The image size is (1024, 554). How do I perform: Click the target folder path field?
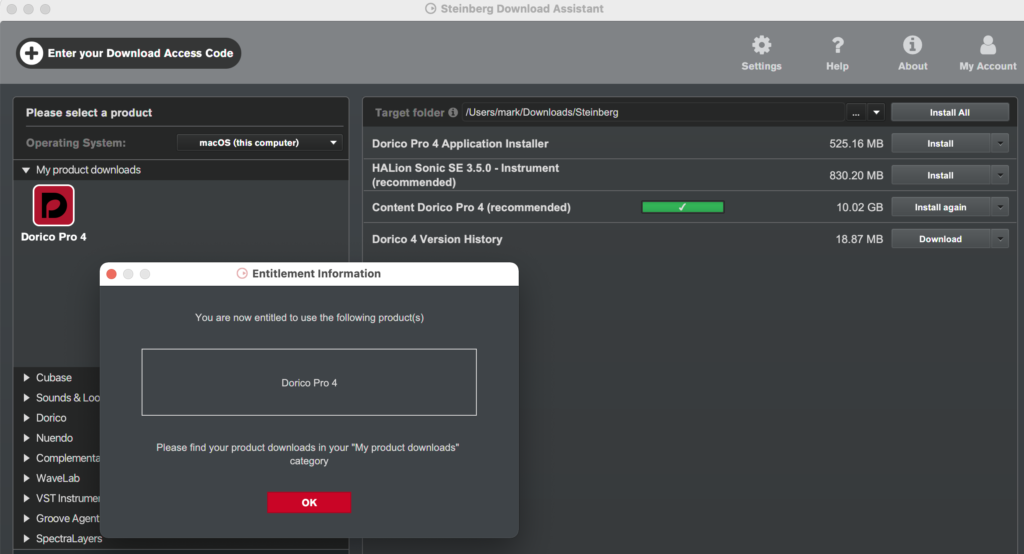pyautogui.click(x=653, y=112)
